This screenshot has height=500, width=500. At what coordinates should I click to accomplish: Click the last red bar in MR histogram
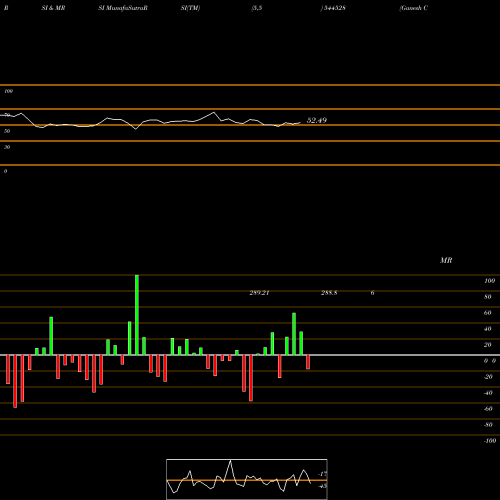pyautogui.click(x=308, y=362)
